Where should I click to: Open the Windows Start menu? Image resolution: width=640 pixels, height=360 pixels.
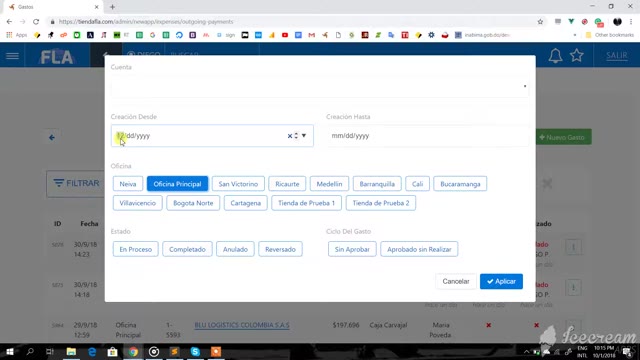click(10, 351)
